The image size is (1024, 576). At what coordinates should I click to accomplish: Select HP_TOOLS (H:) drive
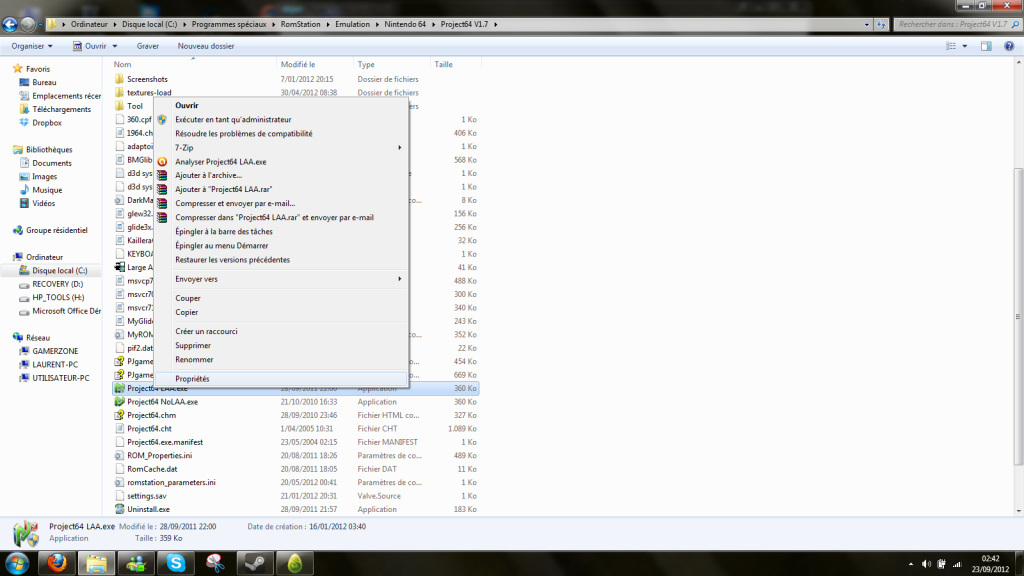coord(58,297)
